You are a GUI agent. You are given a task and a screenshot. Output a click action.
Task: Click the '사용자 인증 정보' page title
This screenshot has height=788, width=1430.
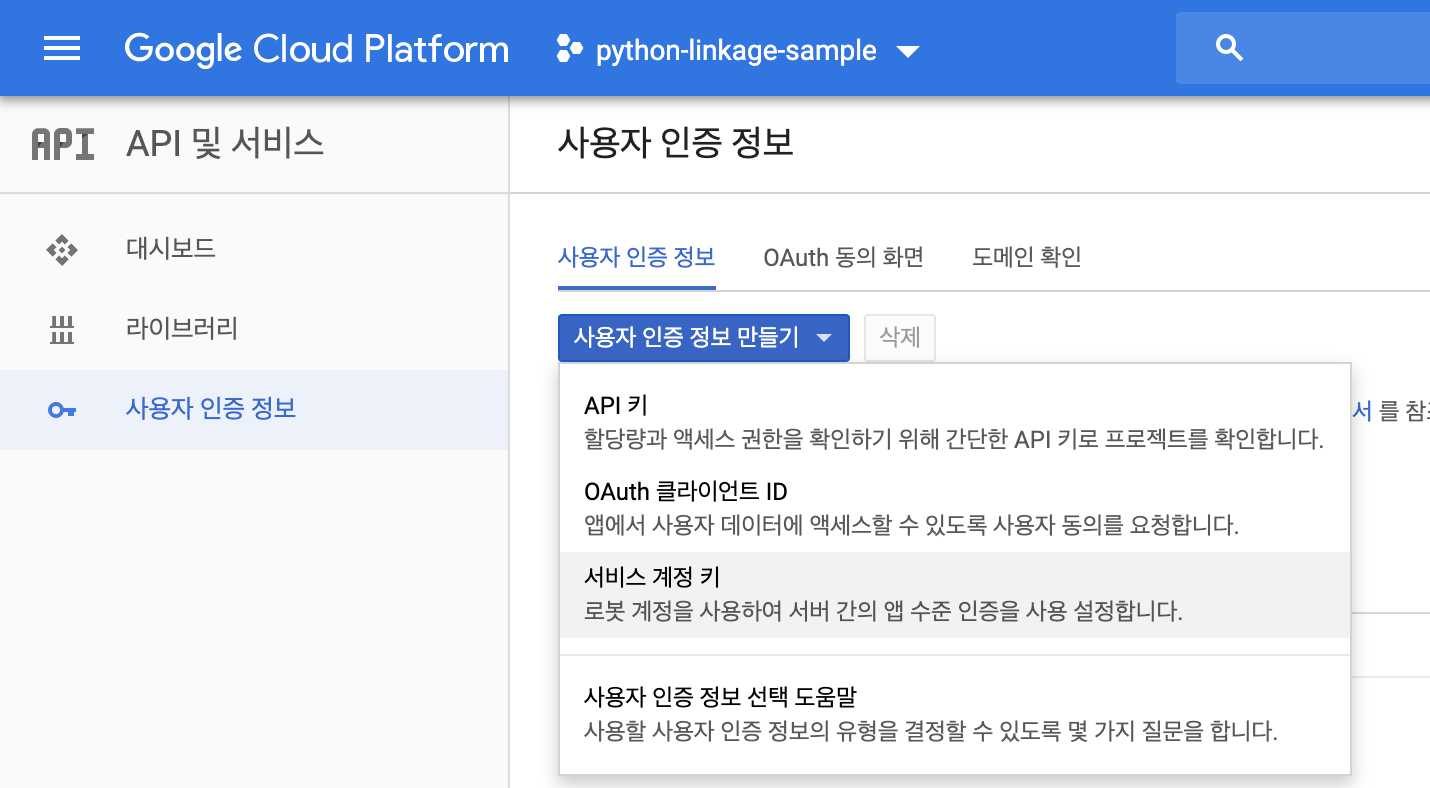pos(675,143)
